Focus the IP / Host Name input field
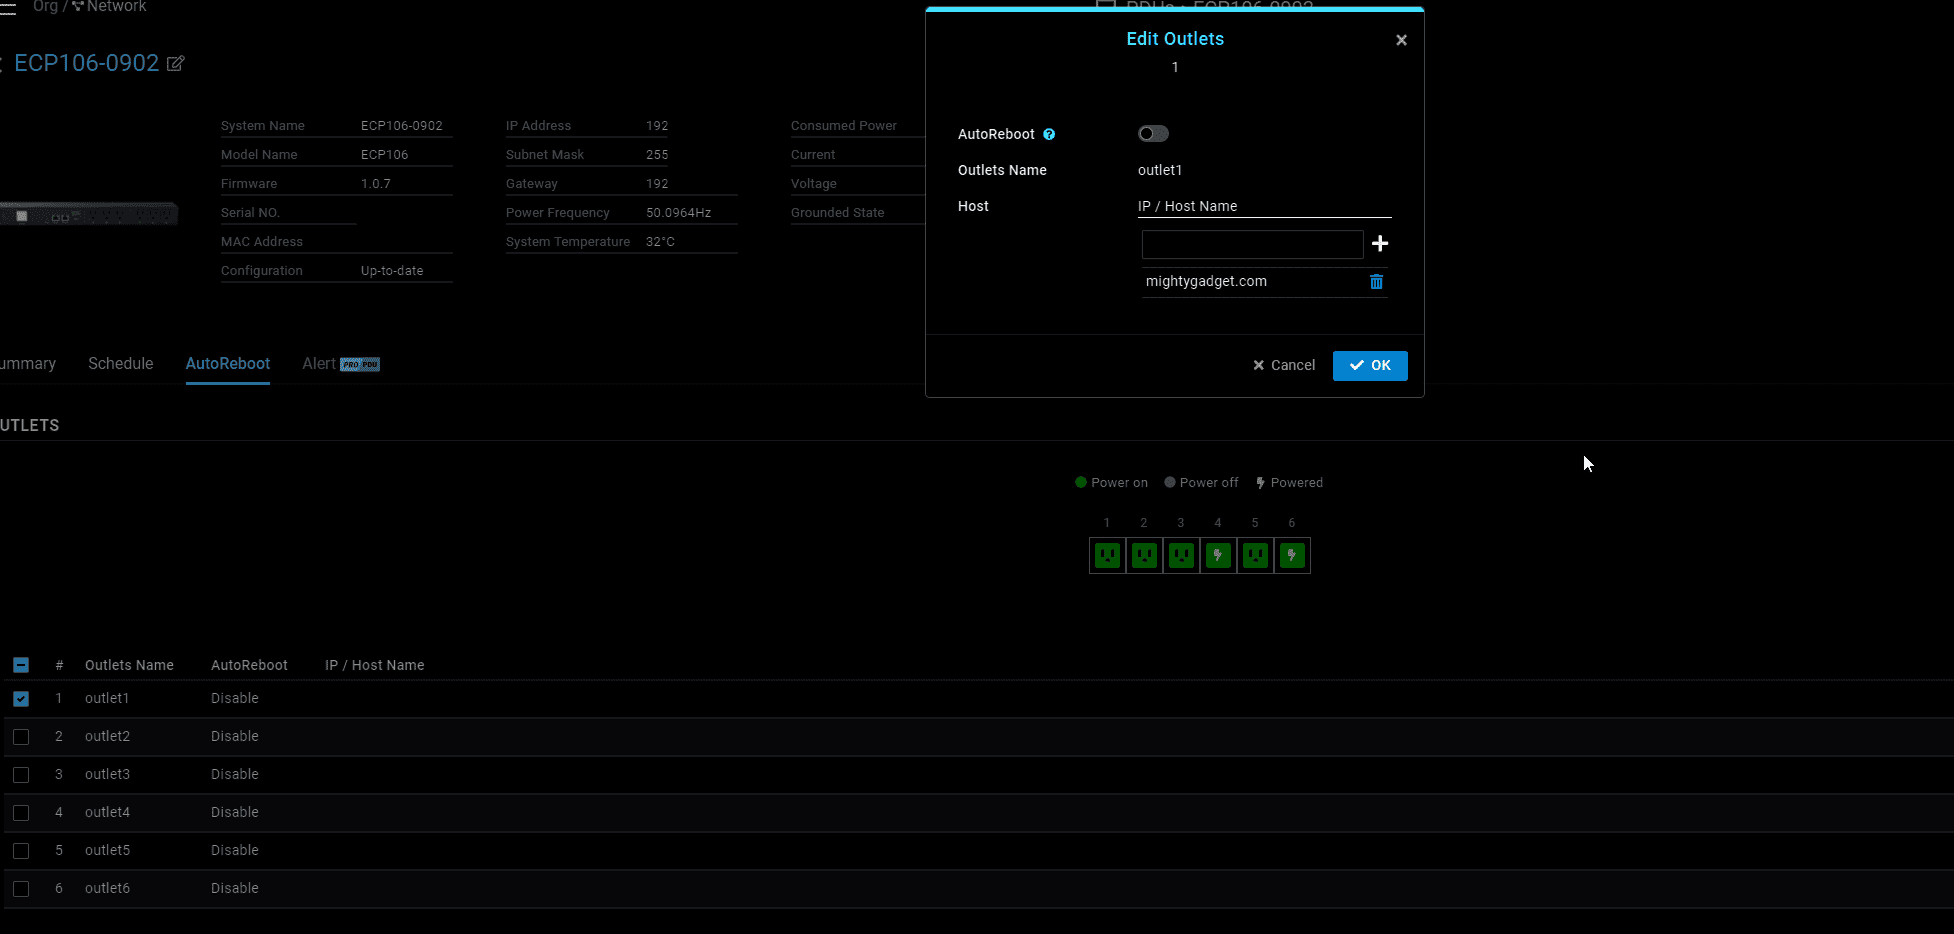This screenshot has width=1954, height=934. [x=1252, y=244]
